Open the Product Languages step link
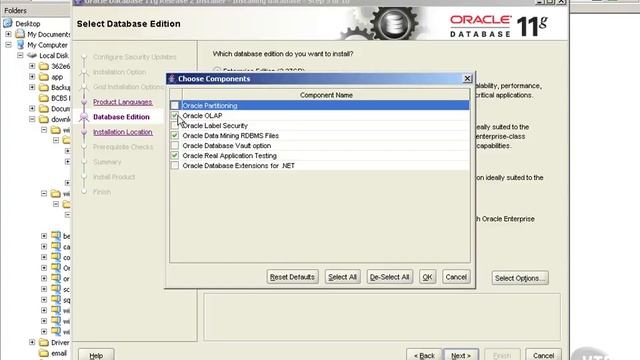The height and width of the screenshot is (360, 640). 122,102
